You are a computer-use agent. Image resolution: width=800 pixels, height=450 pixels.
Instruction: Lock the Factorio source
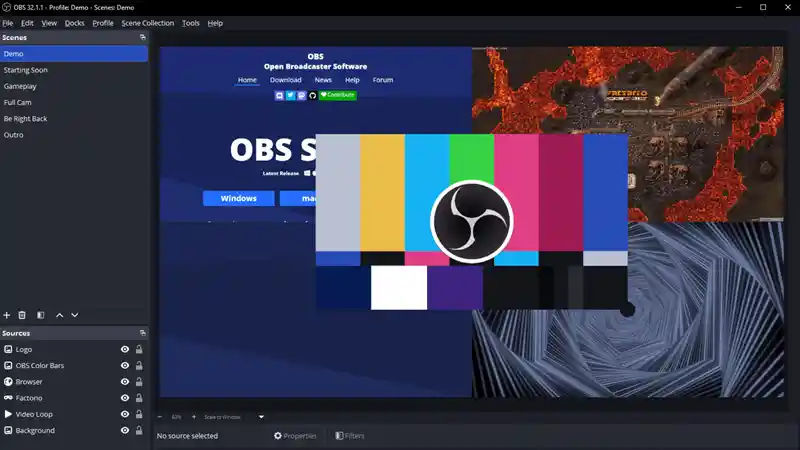pos(139,398)
